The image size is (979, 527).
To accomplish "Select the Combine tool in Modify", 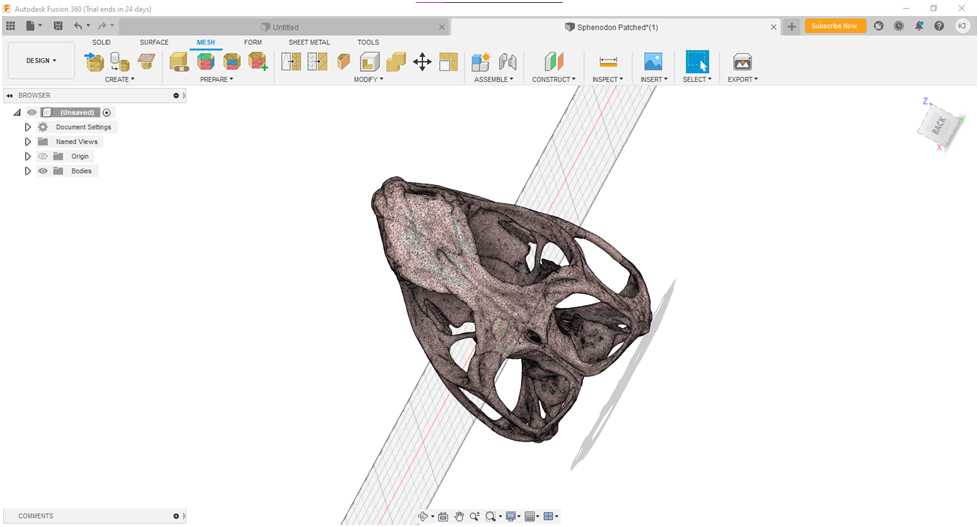I will pyautogui.click(x=396, y=62).
